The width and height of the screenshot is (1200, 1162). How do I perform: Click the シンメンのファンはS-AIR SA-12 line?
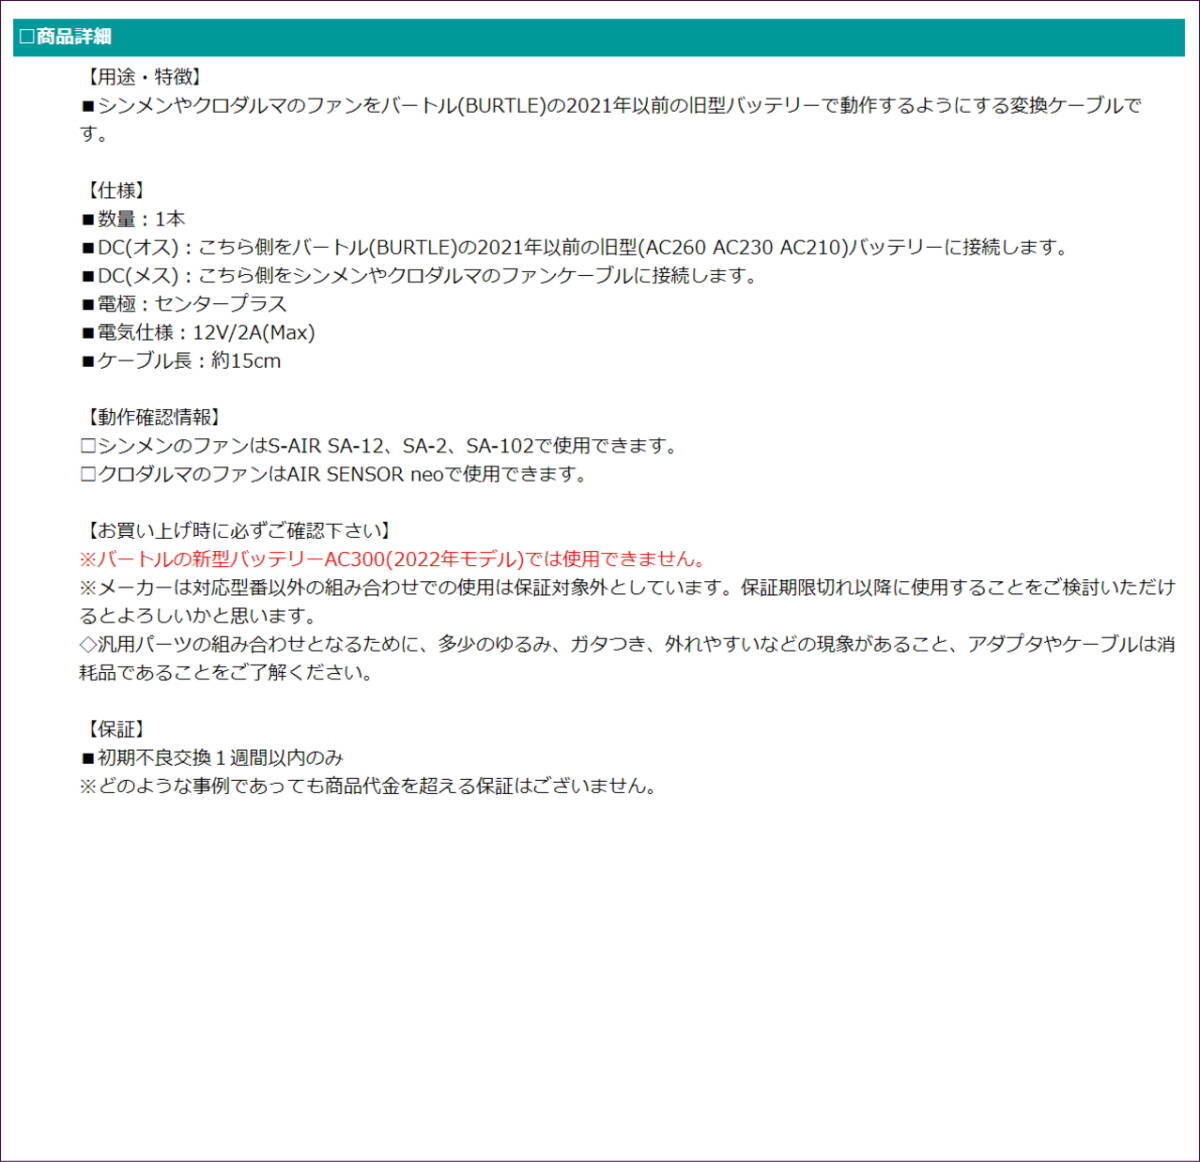coord(379,446)
